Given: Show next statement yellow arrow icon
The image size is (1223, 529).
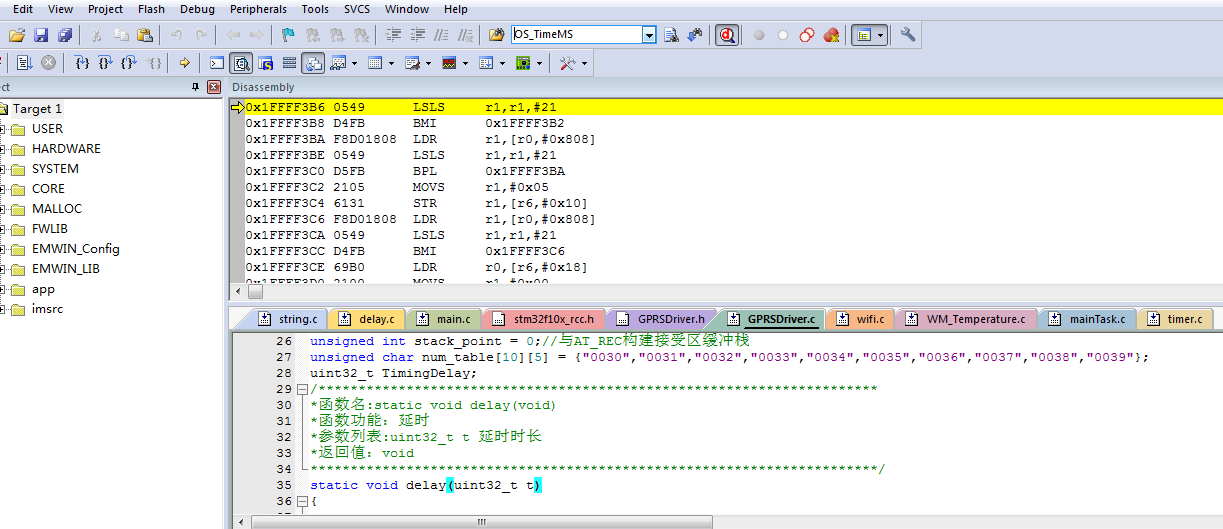Looking at the screenshot, I should (x=184, y=63).
